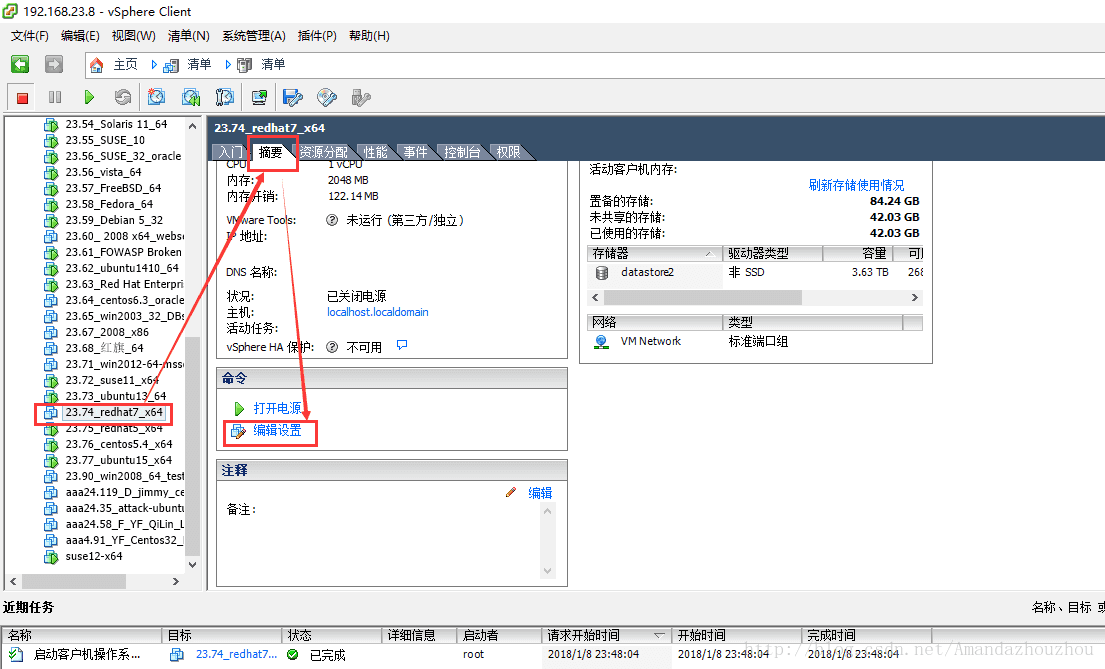This screenshot has height=669, width=1105.
Task: Click the revert to snapshot icon
Action: point(191,97)
